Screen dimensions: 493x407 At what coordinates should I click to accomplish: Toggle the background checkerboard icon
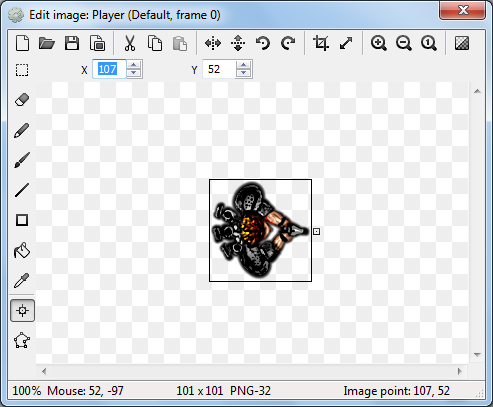tap(462, 43)
